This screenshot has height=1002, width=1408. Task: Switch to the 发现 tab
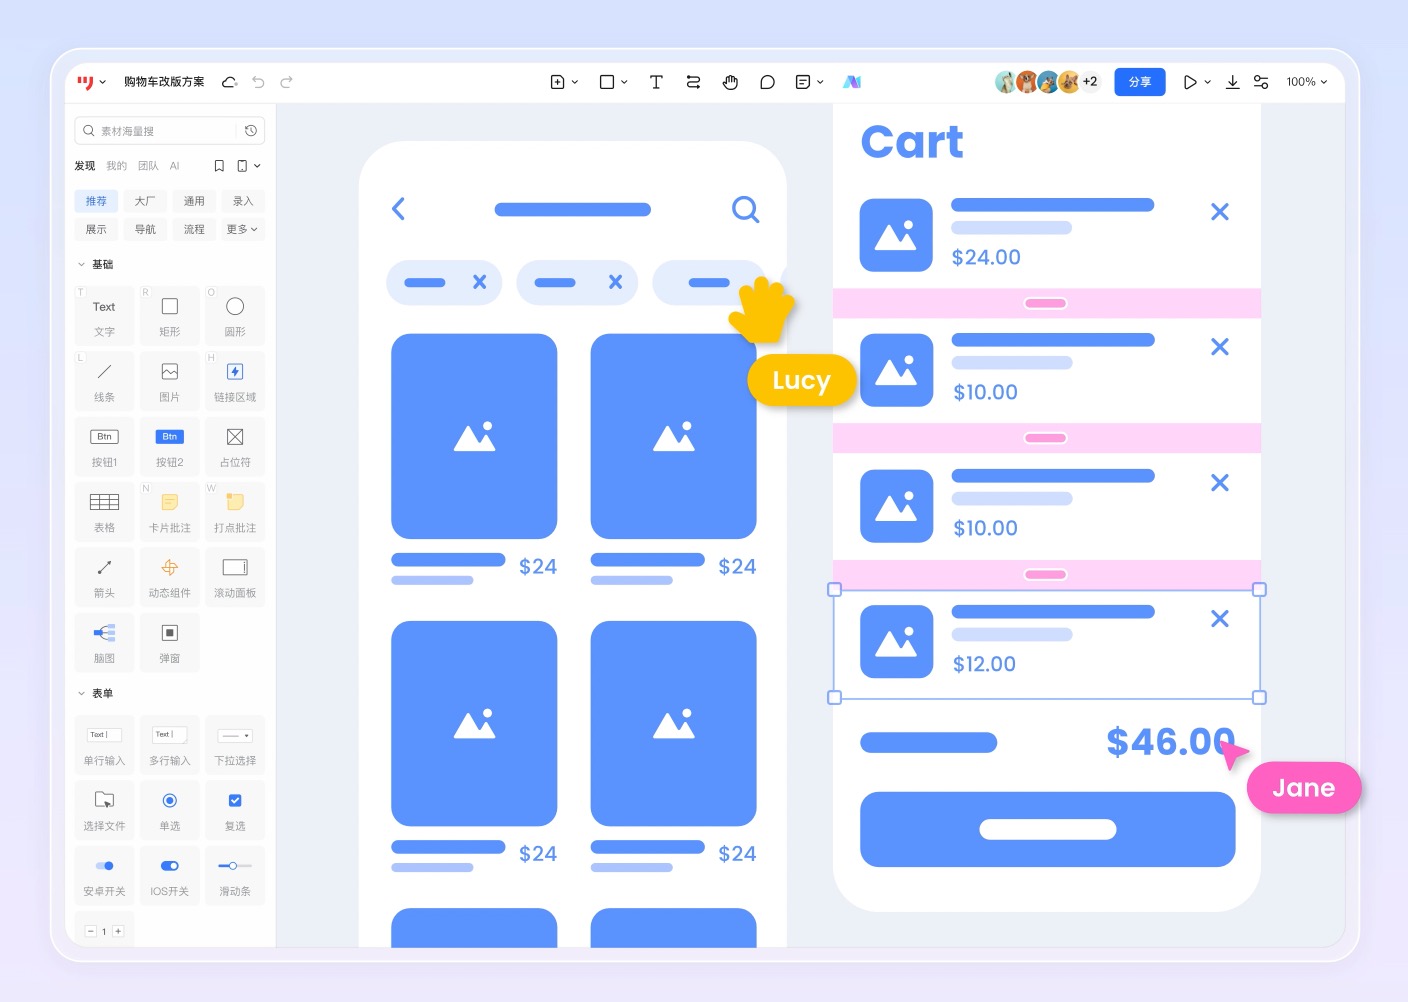pyautogui.click(x=85, y=166)
